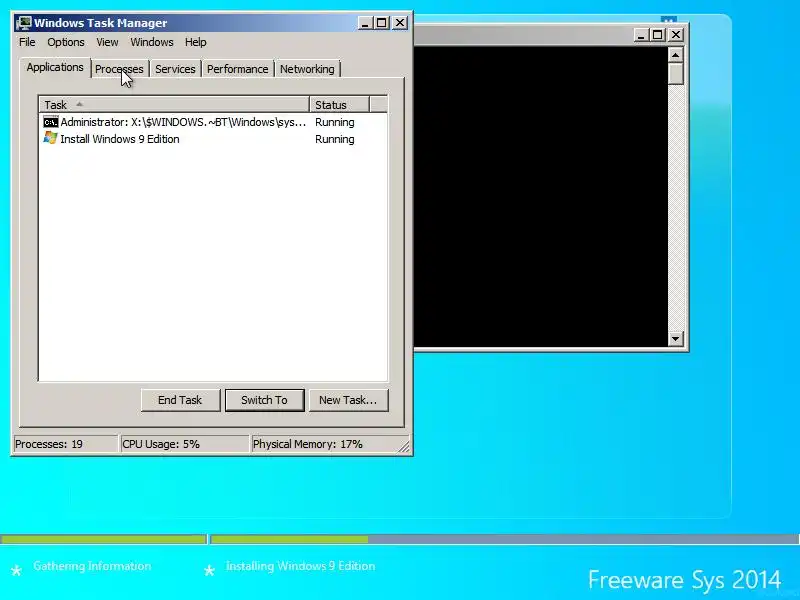Switch to the Performance tab

point(237,69)
